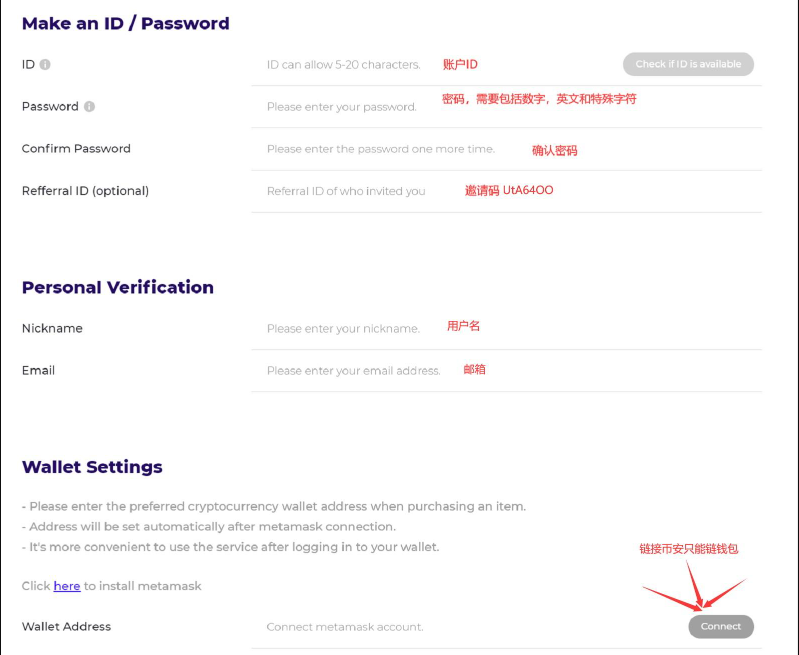
Task: Click the email address input field
Action: [507, 371]
